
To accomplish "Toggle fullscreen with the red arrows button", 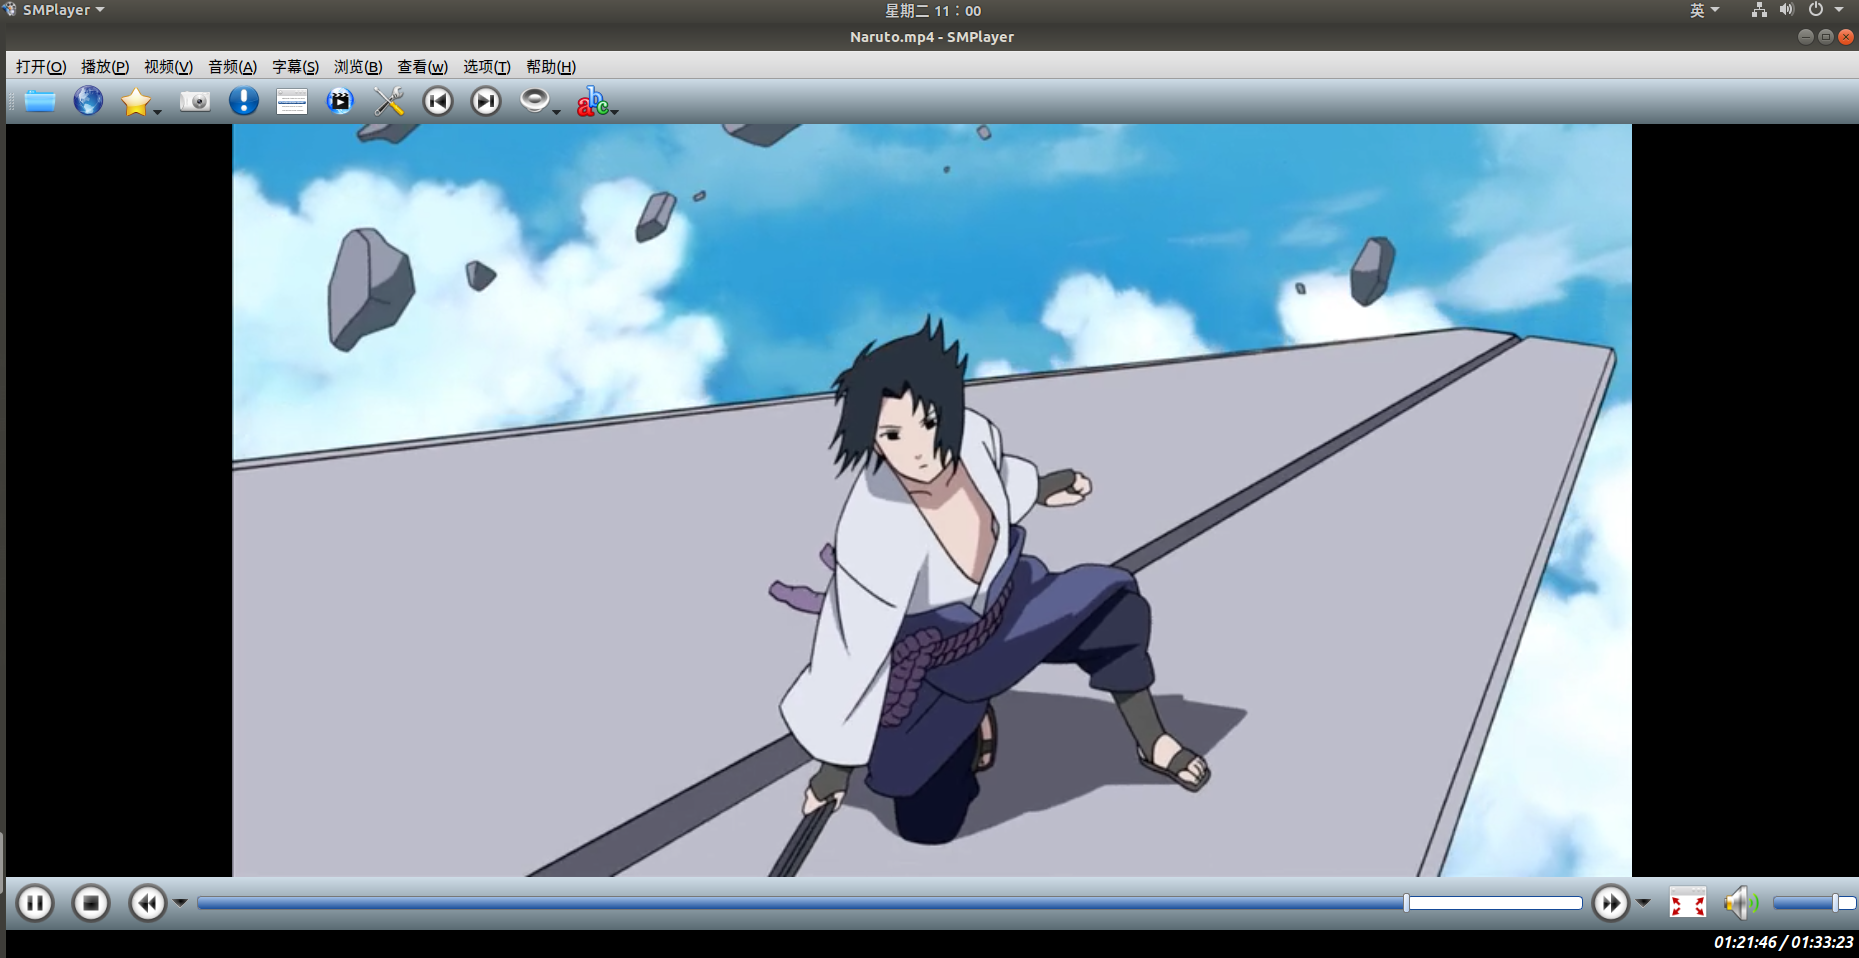I will point(1688,903).
